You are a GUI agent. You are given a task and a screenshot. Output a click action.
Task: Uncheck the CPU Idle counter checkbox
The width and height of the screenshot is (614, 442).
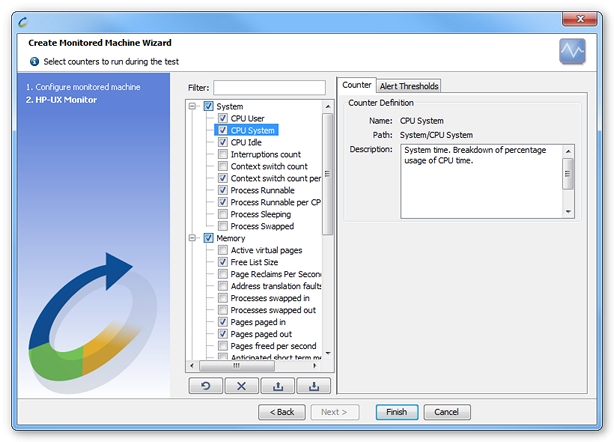click(223, 142)
